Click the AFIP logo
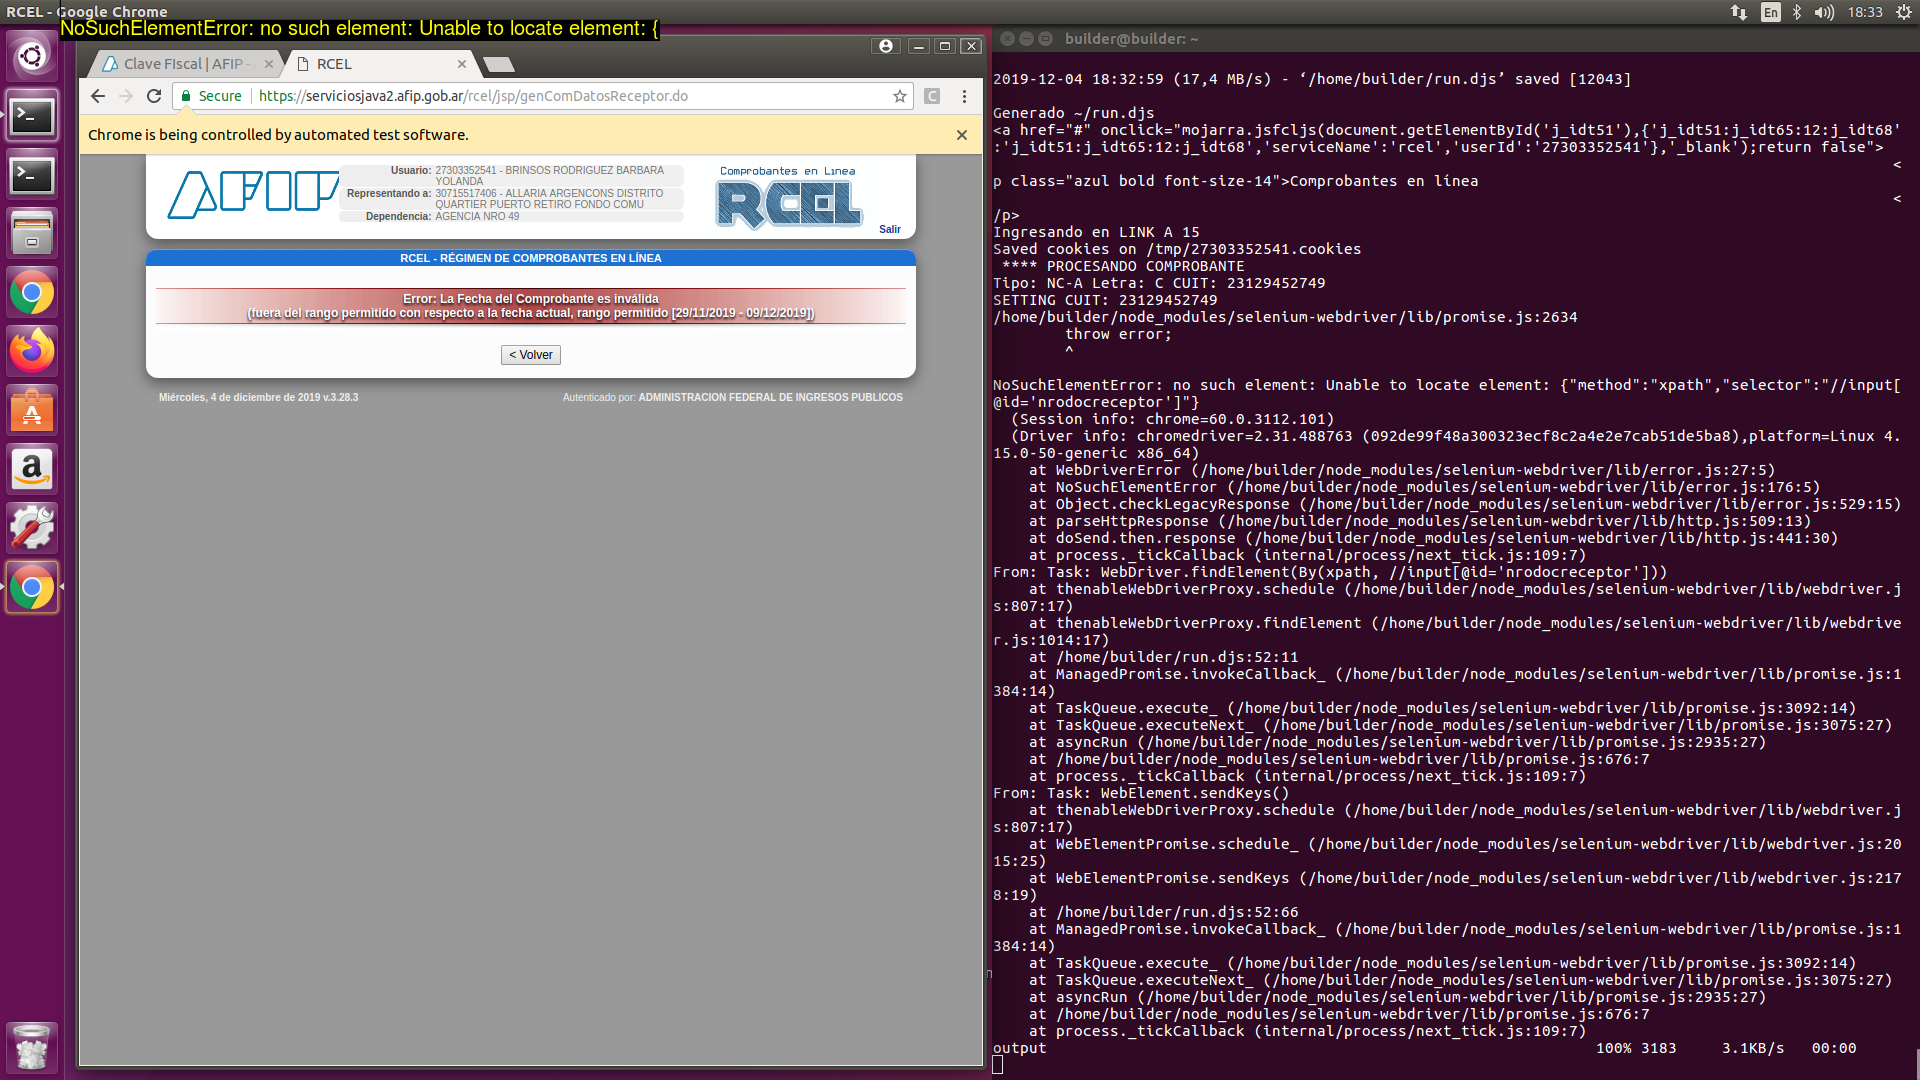Viewport: 1920px width, 1080px height. point(253,194)
